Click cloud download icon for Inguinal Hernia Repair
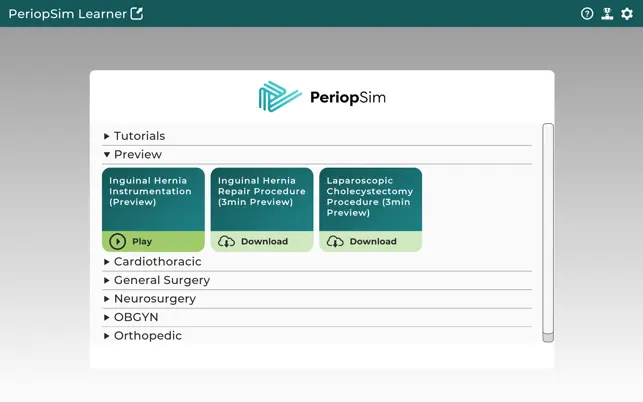The width and height of the screenshot is (643, 402). point(226,241)
